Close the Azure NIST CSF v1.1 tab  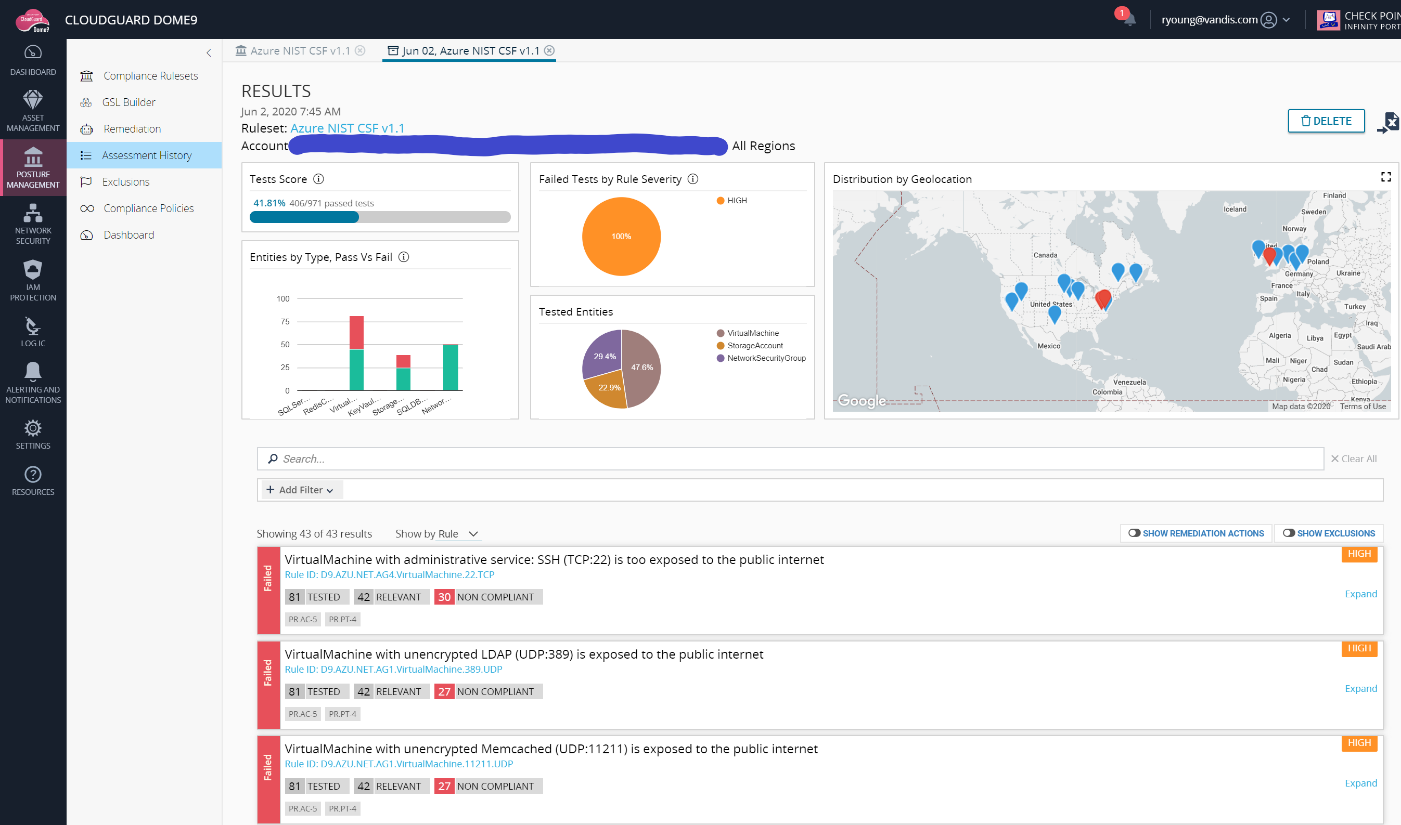coord(361,50)
